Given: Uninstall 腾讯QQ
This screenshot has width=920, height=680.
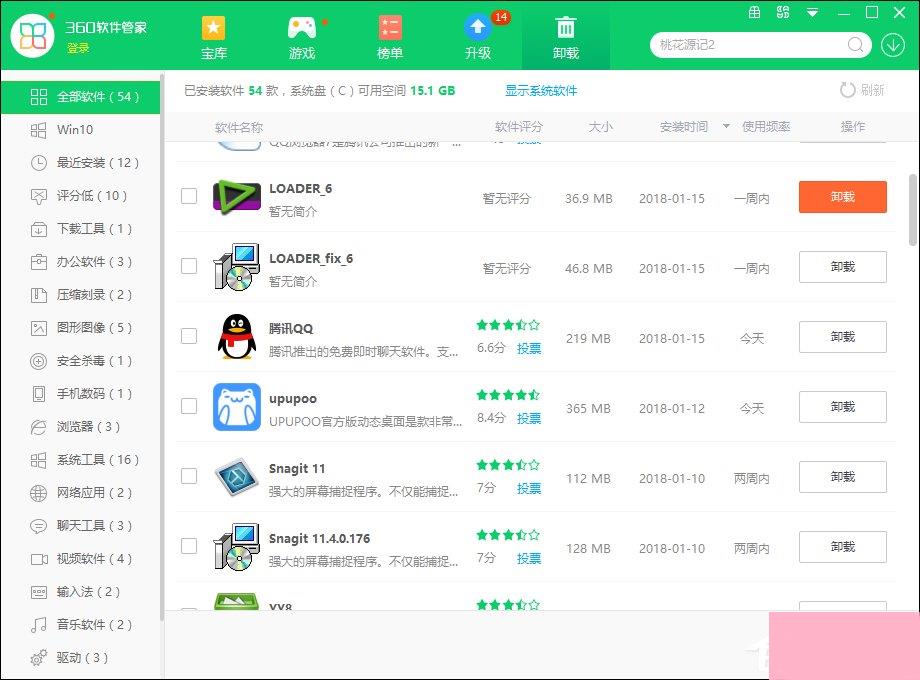Looking at the screenshot, I should (x=843, y=337).
